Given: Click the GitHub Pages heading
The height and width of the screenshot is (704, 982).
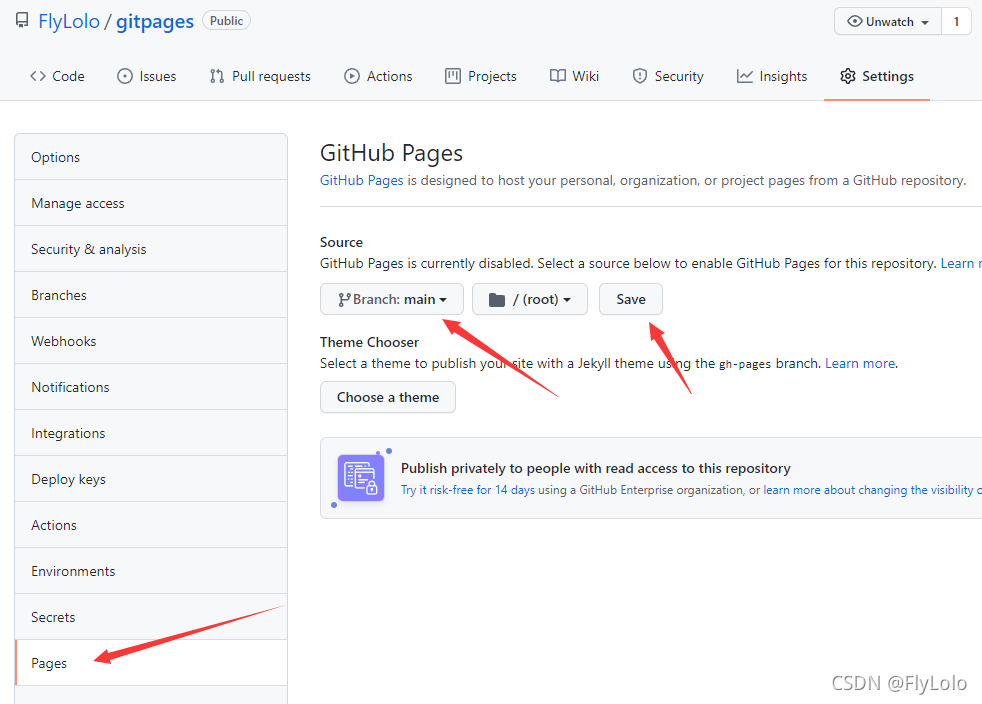Looking at the screenshot, I should 391,153.
